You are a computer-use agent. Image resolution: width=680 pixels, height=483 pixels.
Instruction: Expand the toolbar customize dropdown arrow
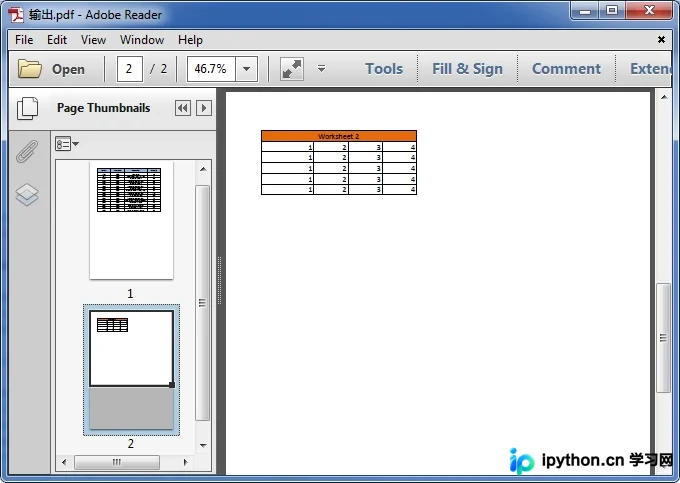click(x=321, y=69)
